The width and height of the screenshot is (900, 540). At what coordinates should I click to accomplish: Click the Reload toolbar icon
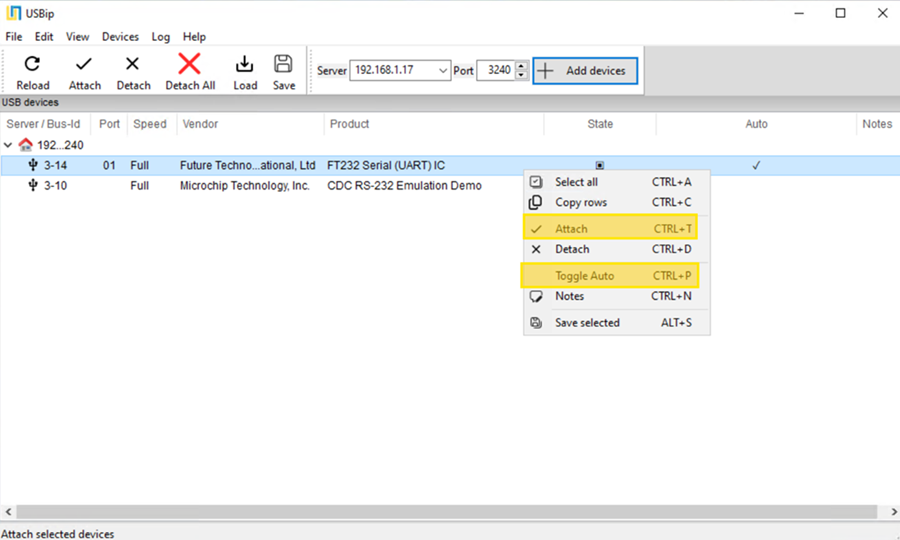coord(32,65)
